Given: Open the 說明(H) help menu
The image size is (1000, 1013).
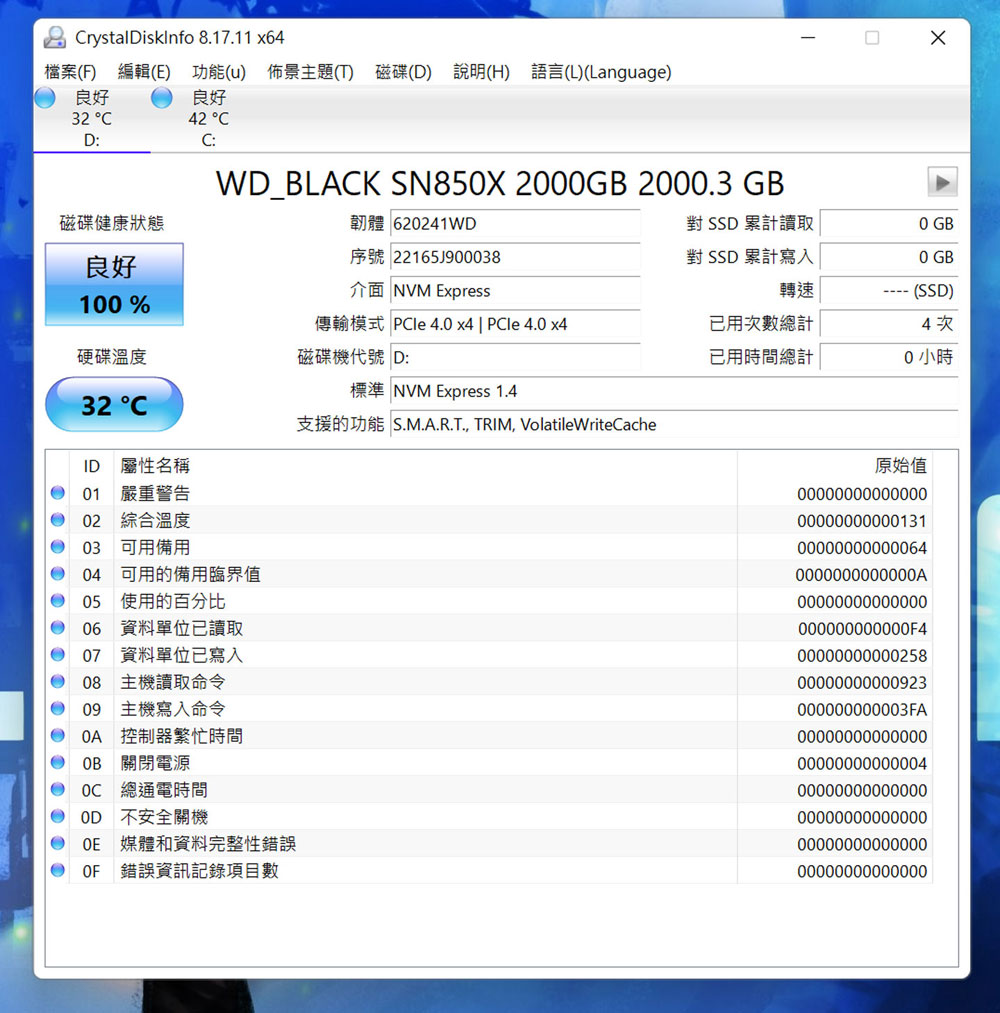Looking at the screenshot, I should [x=481, y=72].
